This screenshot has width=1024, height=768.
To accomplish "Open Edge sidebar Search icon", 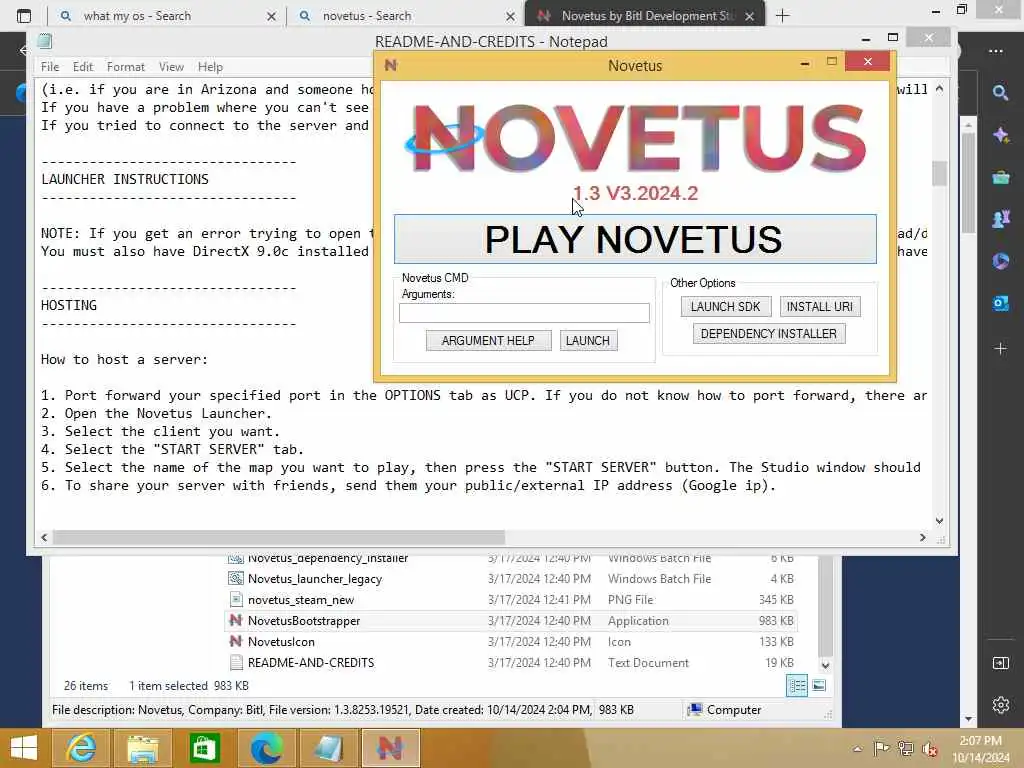I will click(1000, 93).
